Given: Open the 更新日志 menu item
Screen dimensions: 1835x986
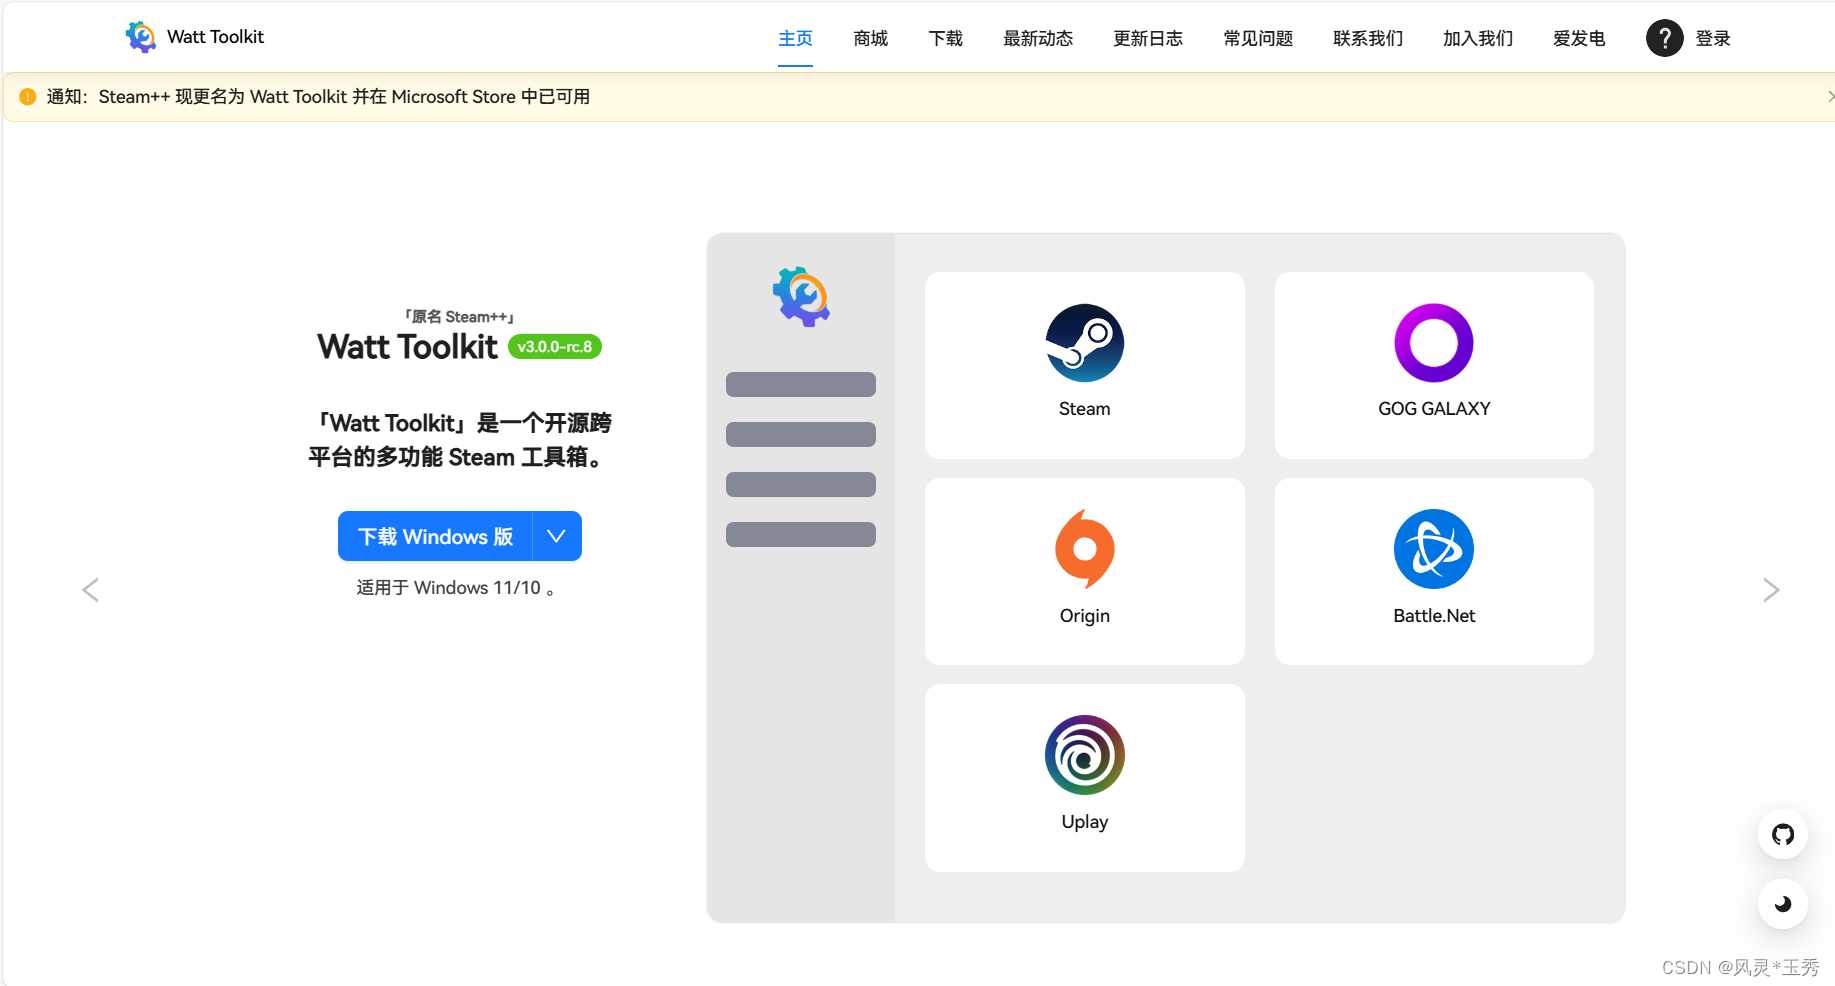Looking at the screenshot, I should [1148, 39].
